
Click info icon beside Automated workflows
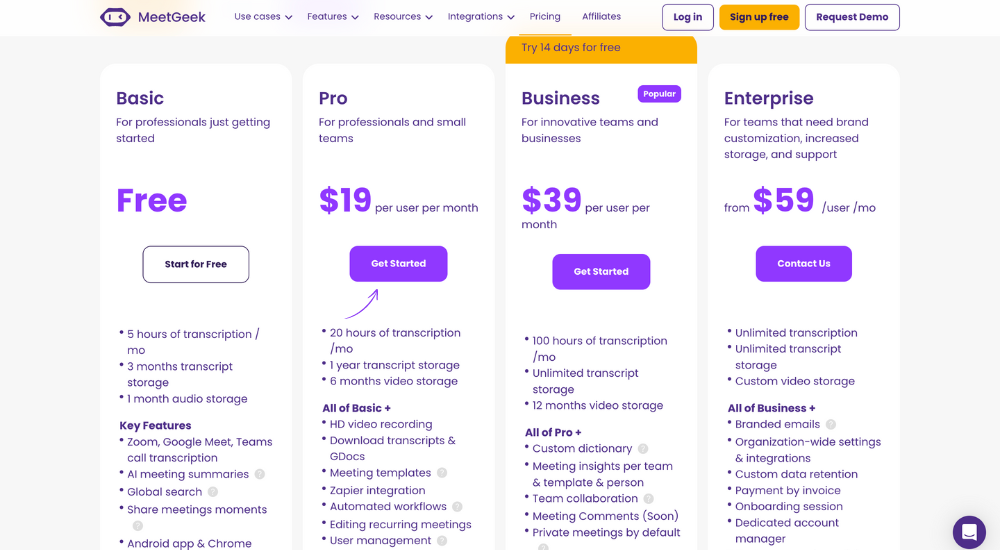[457, 507]
